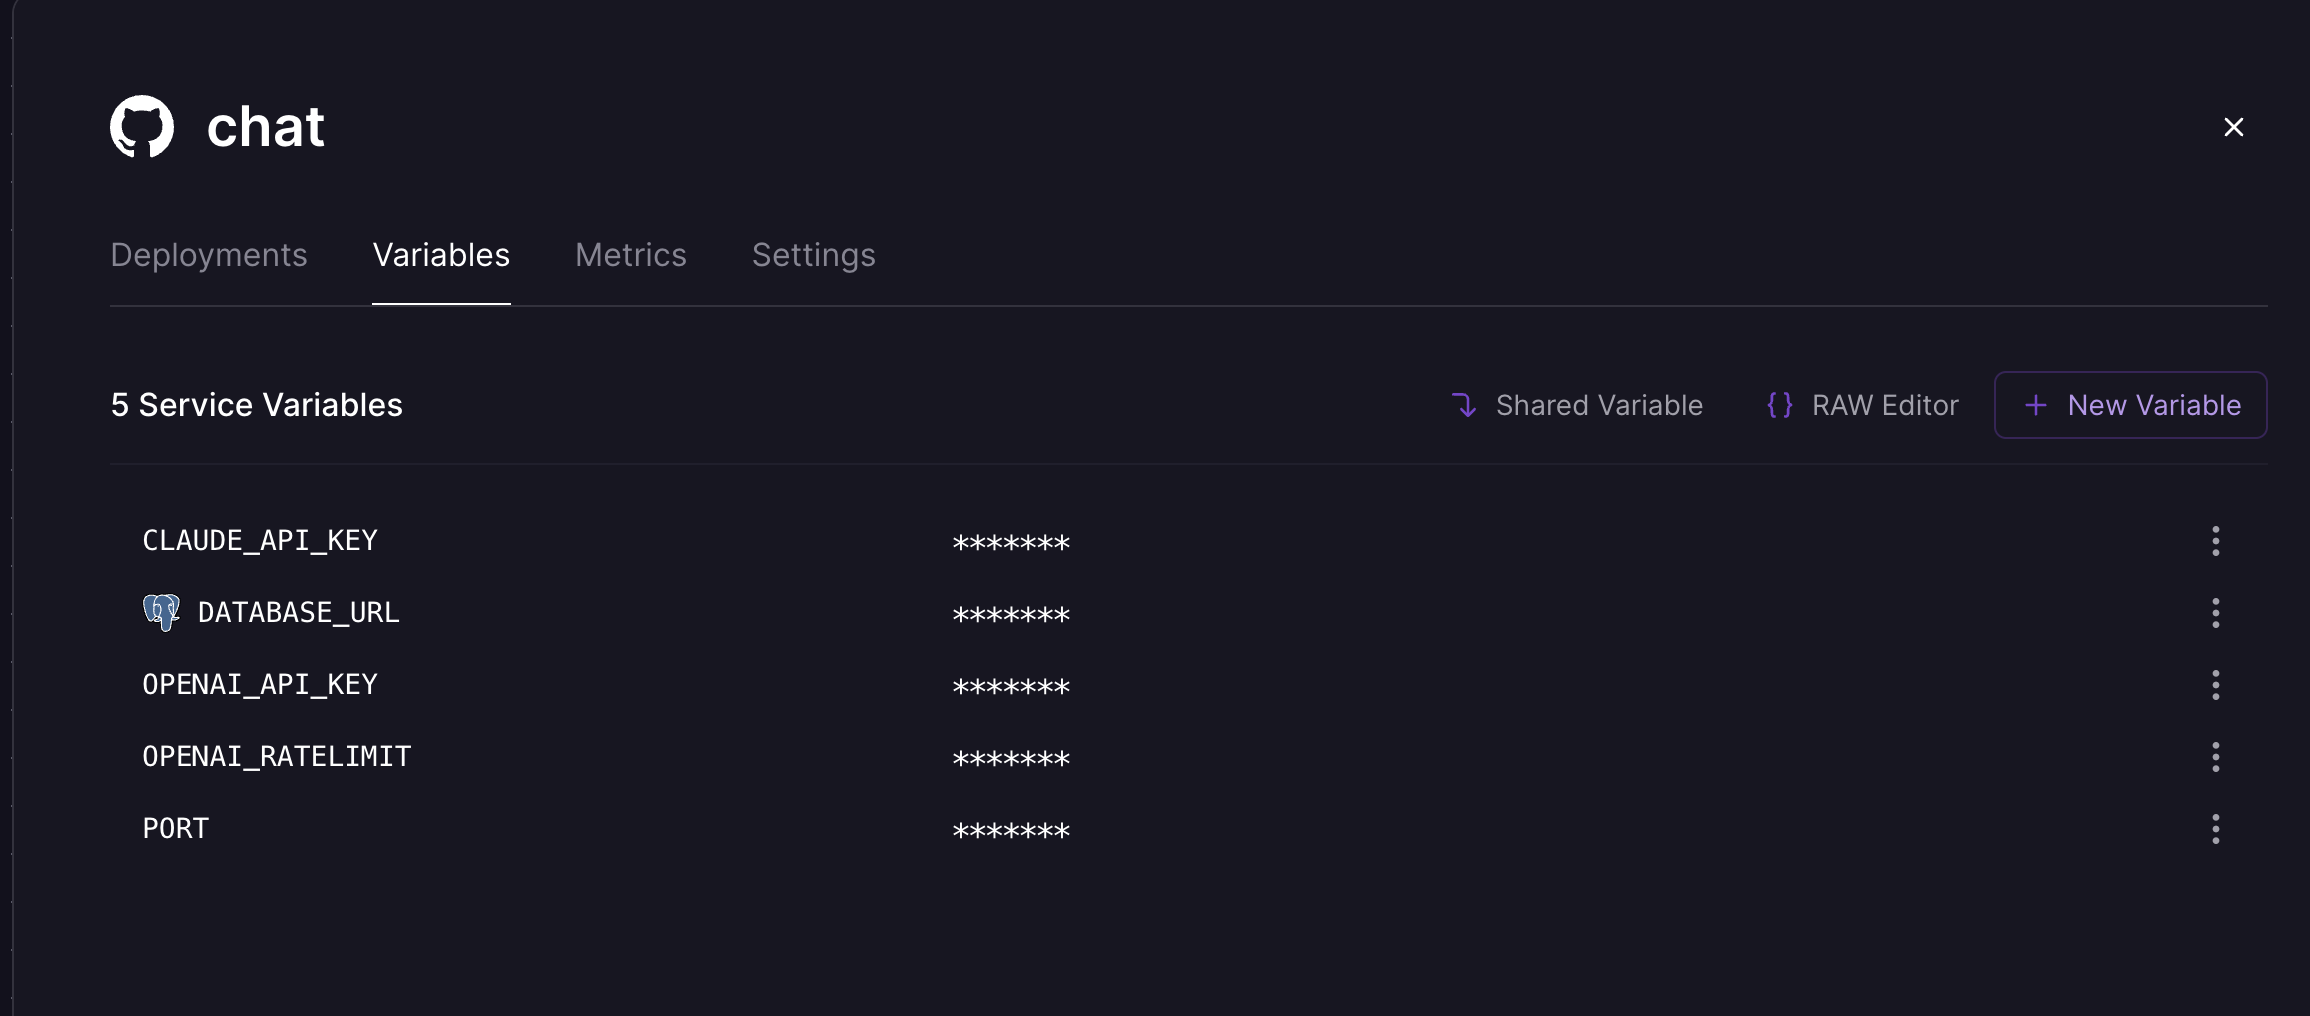Click the GitHub logo next to chat
Viewport: 2310px width, 1016px height.
tap(142, 127)
